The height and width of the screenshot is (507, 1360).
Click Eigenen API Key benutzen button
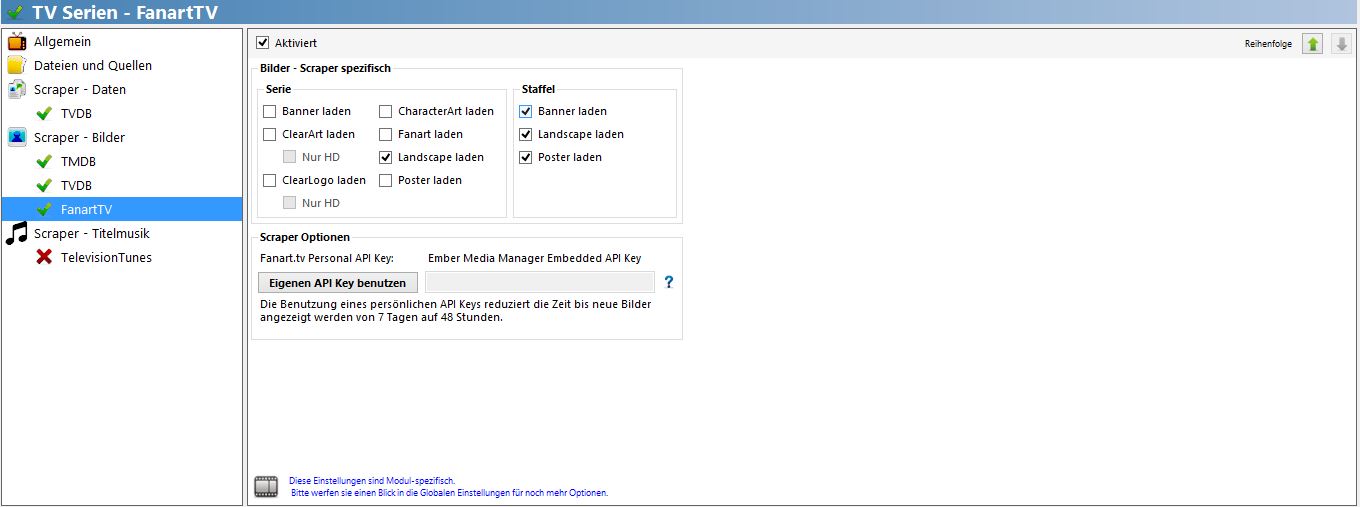point(337,283)
